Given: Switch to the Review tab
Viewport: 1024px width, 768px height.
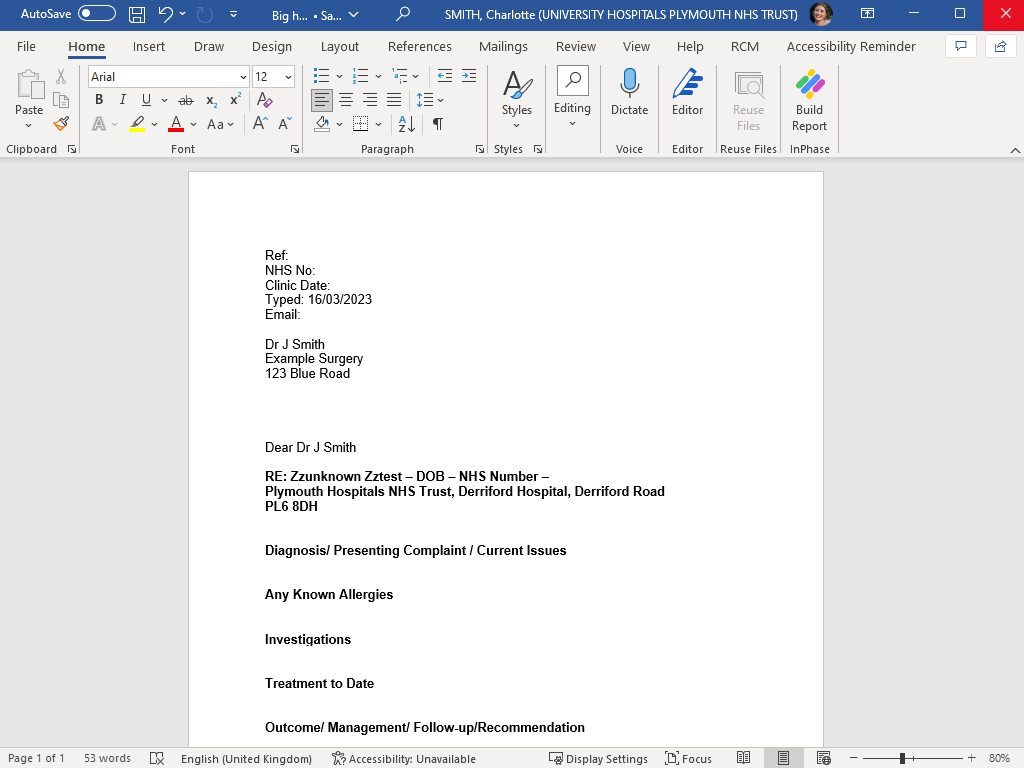Looking at the screenshot, I should point(575,46).
